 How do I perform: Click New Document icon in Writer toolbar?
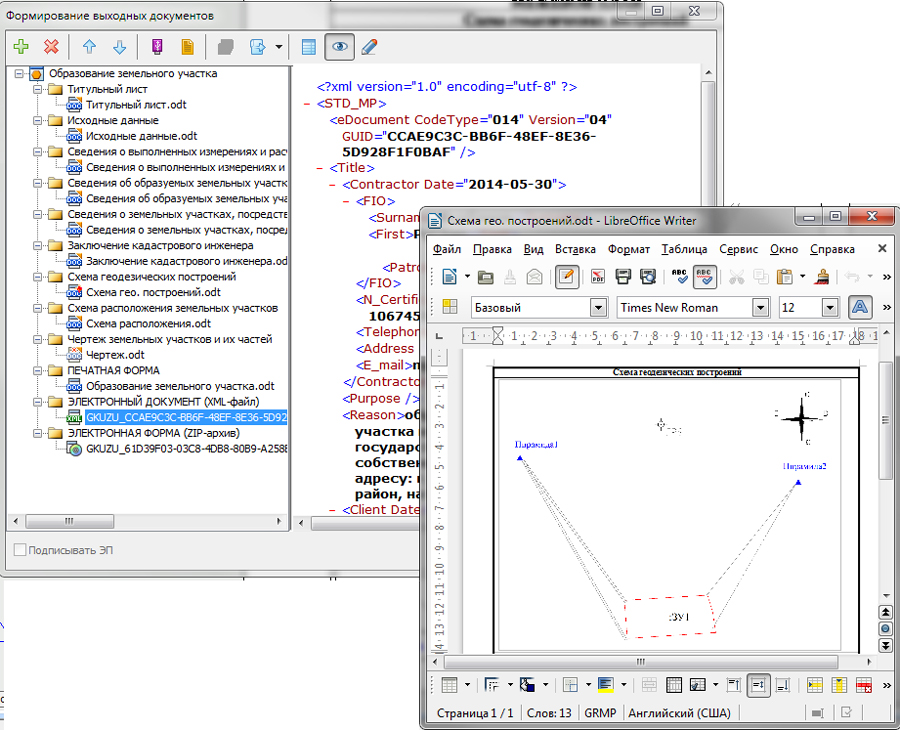449,277
